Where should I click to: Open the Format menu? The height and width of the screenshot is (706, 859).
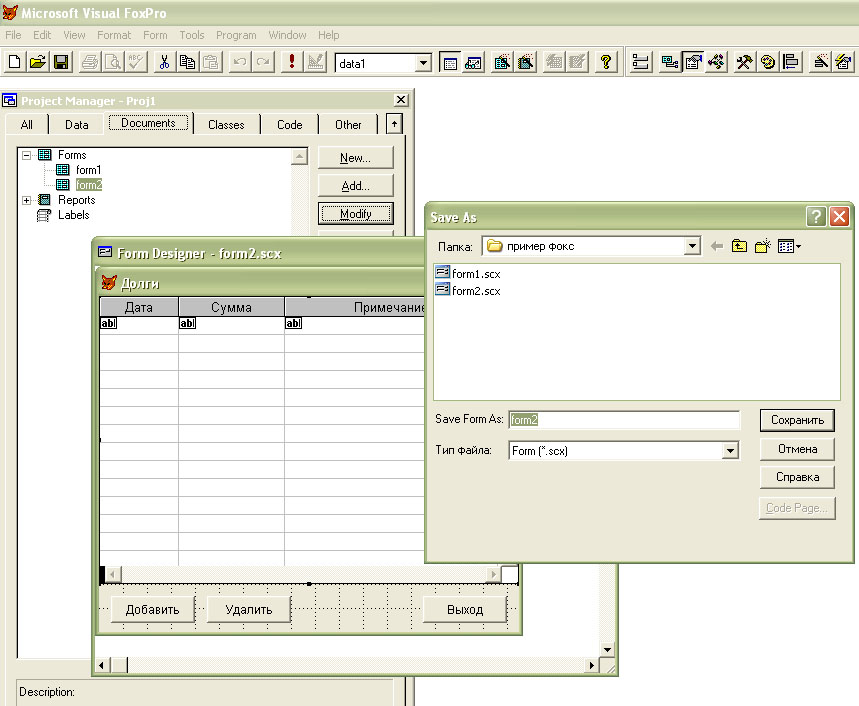pyautogui.click(x=114, y=35)
